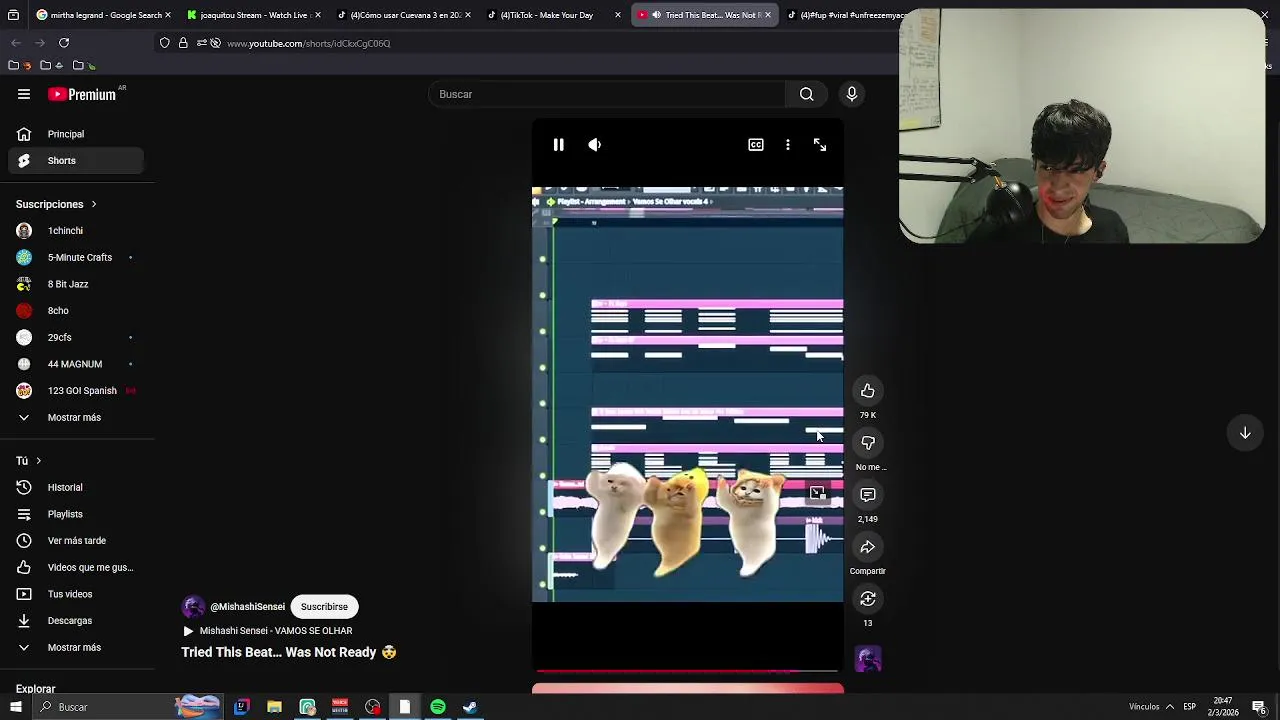Like the Short with 79 K likes
The image size is (1280, 720).
tap(868, 391)
